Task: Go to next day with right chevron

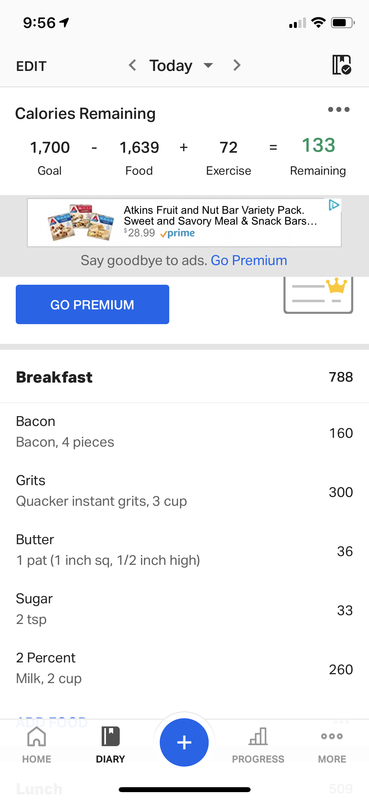Action: tap(236, 65)
